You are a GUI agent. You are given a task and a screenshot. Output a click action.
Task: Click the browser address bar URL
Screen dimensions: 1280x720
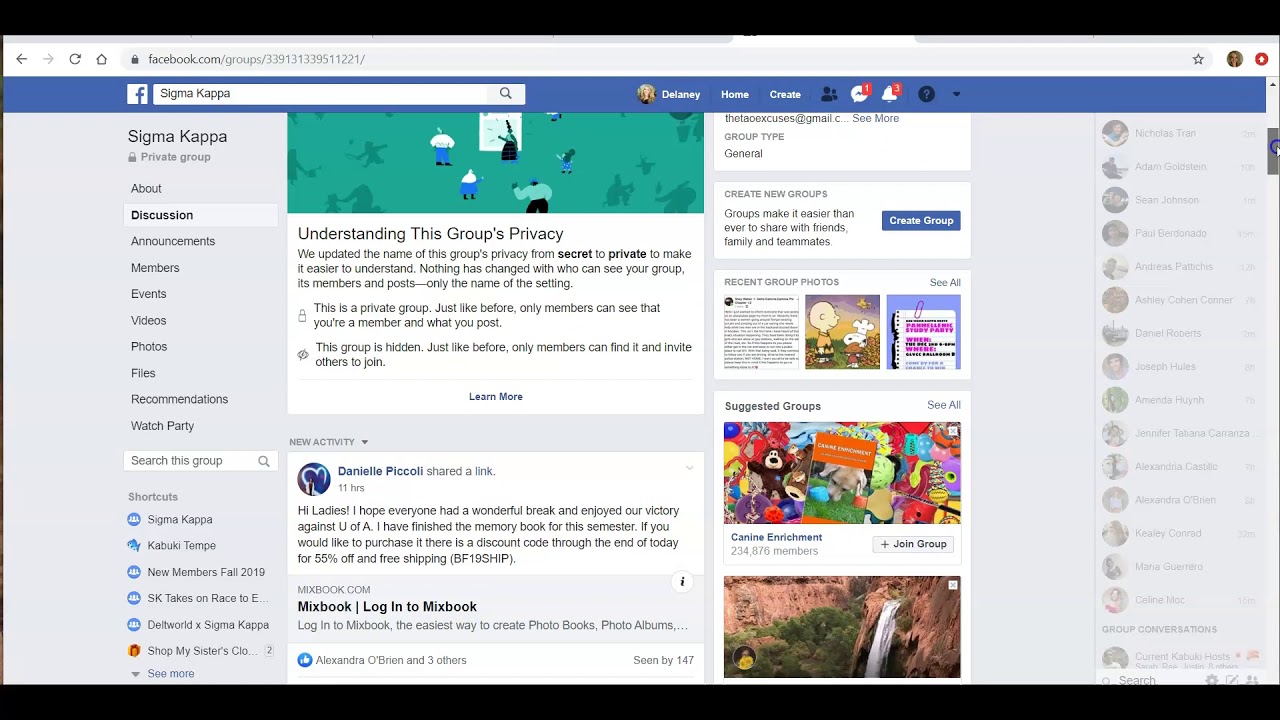point(256,59)
